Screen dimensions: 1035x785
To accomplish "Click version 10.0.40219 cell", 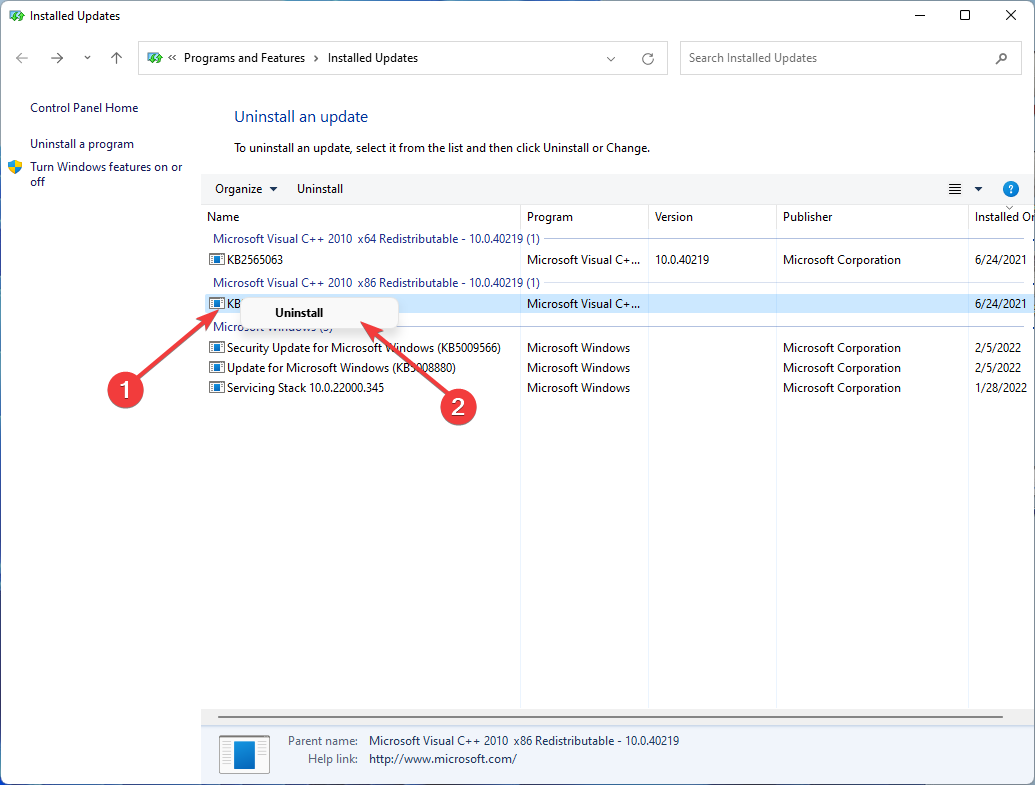I will [x=682, y=259].
